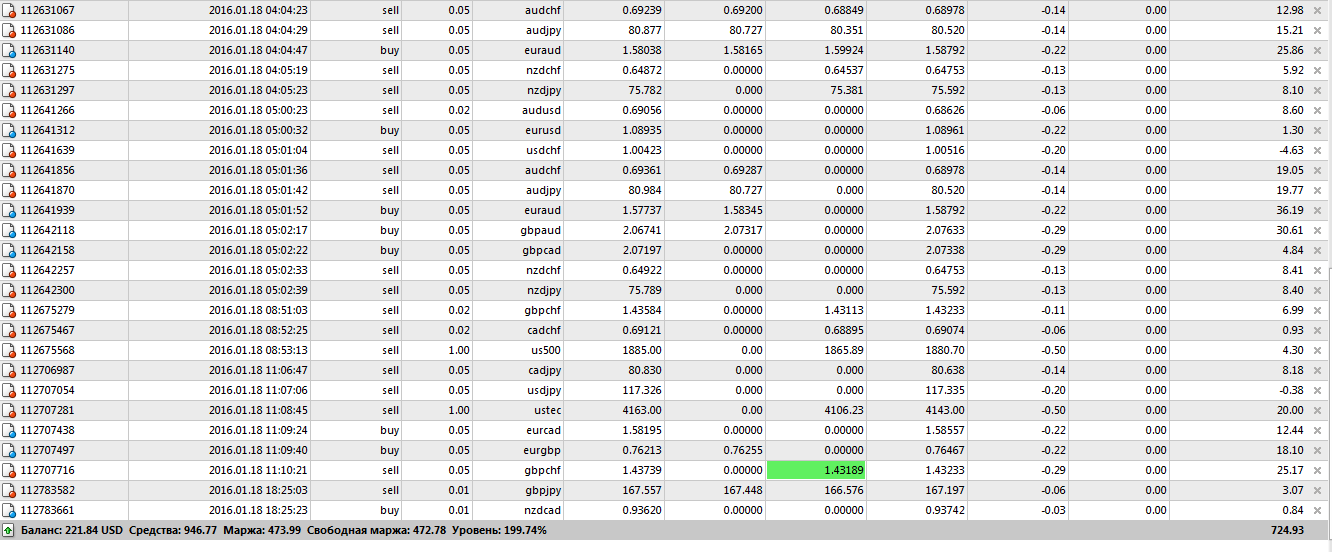The width and height of the screenshot is (1332, 552).
Task: Select order ticket 112641639
Action: coord(47,150)
